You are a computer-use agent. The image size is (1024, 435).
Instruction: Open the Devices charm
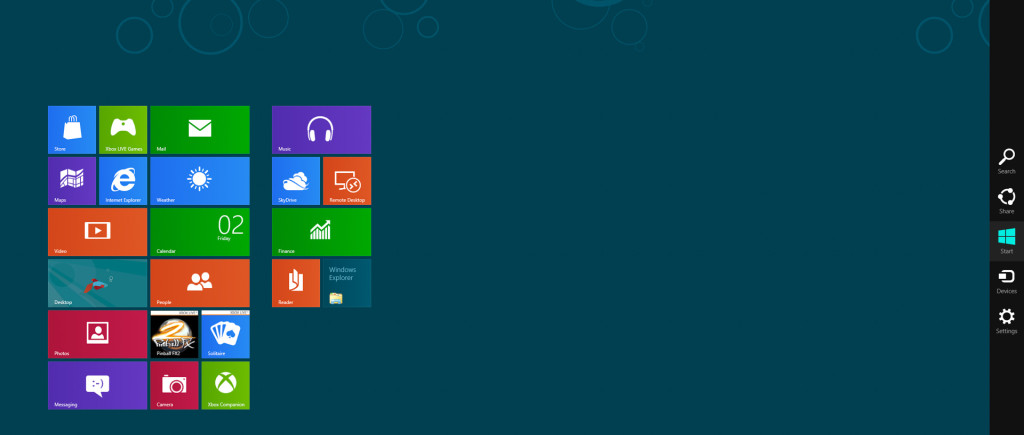pyautogui.click(x=1006, y=282)
